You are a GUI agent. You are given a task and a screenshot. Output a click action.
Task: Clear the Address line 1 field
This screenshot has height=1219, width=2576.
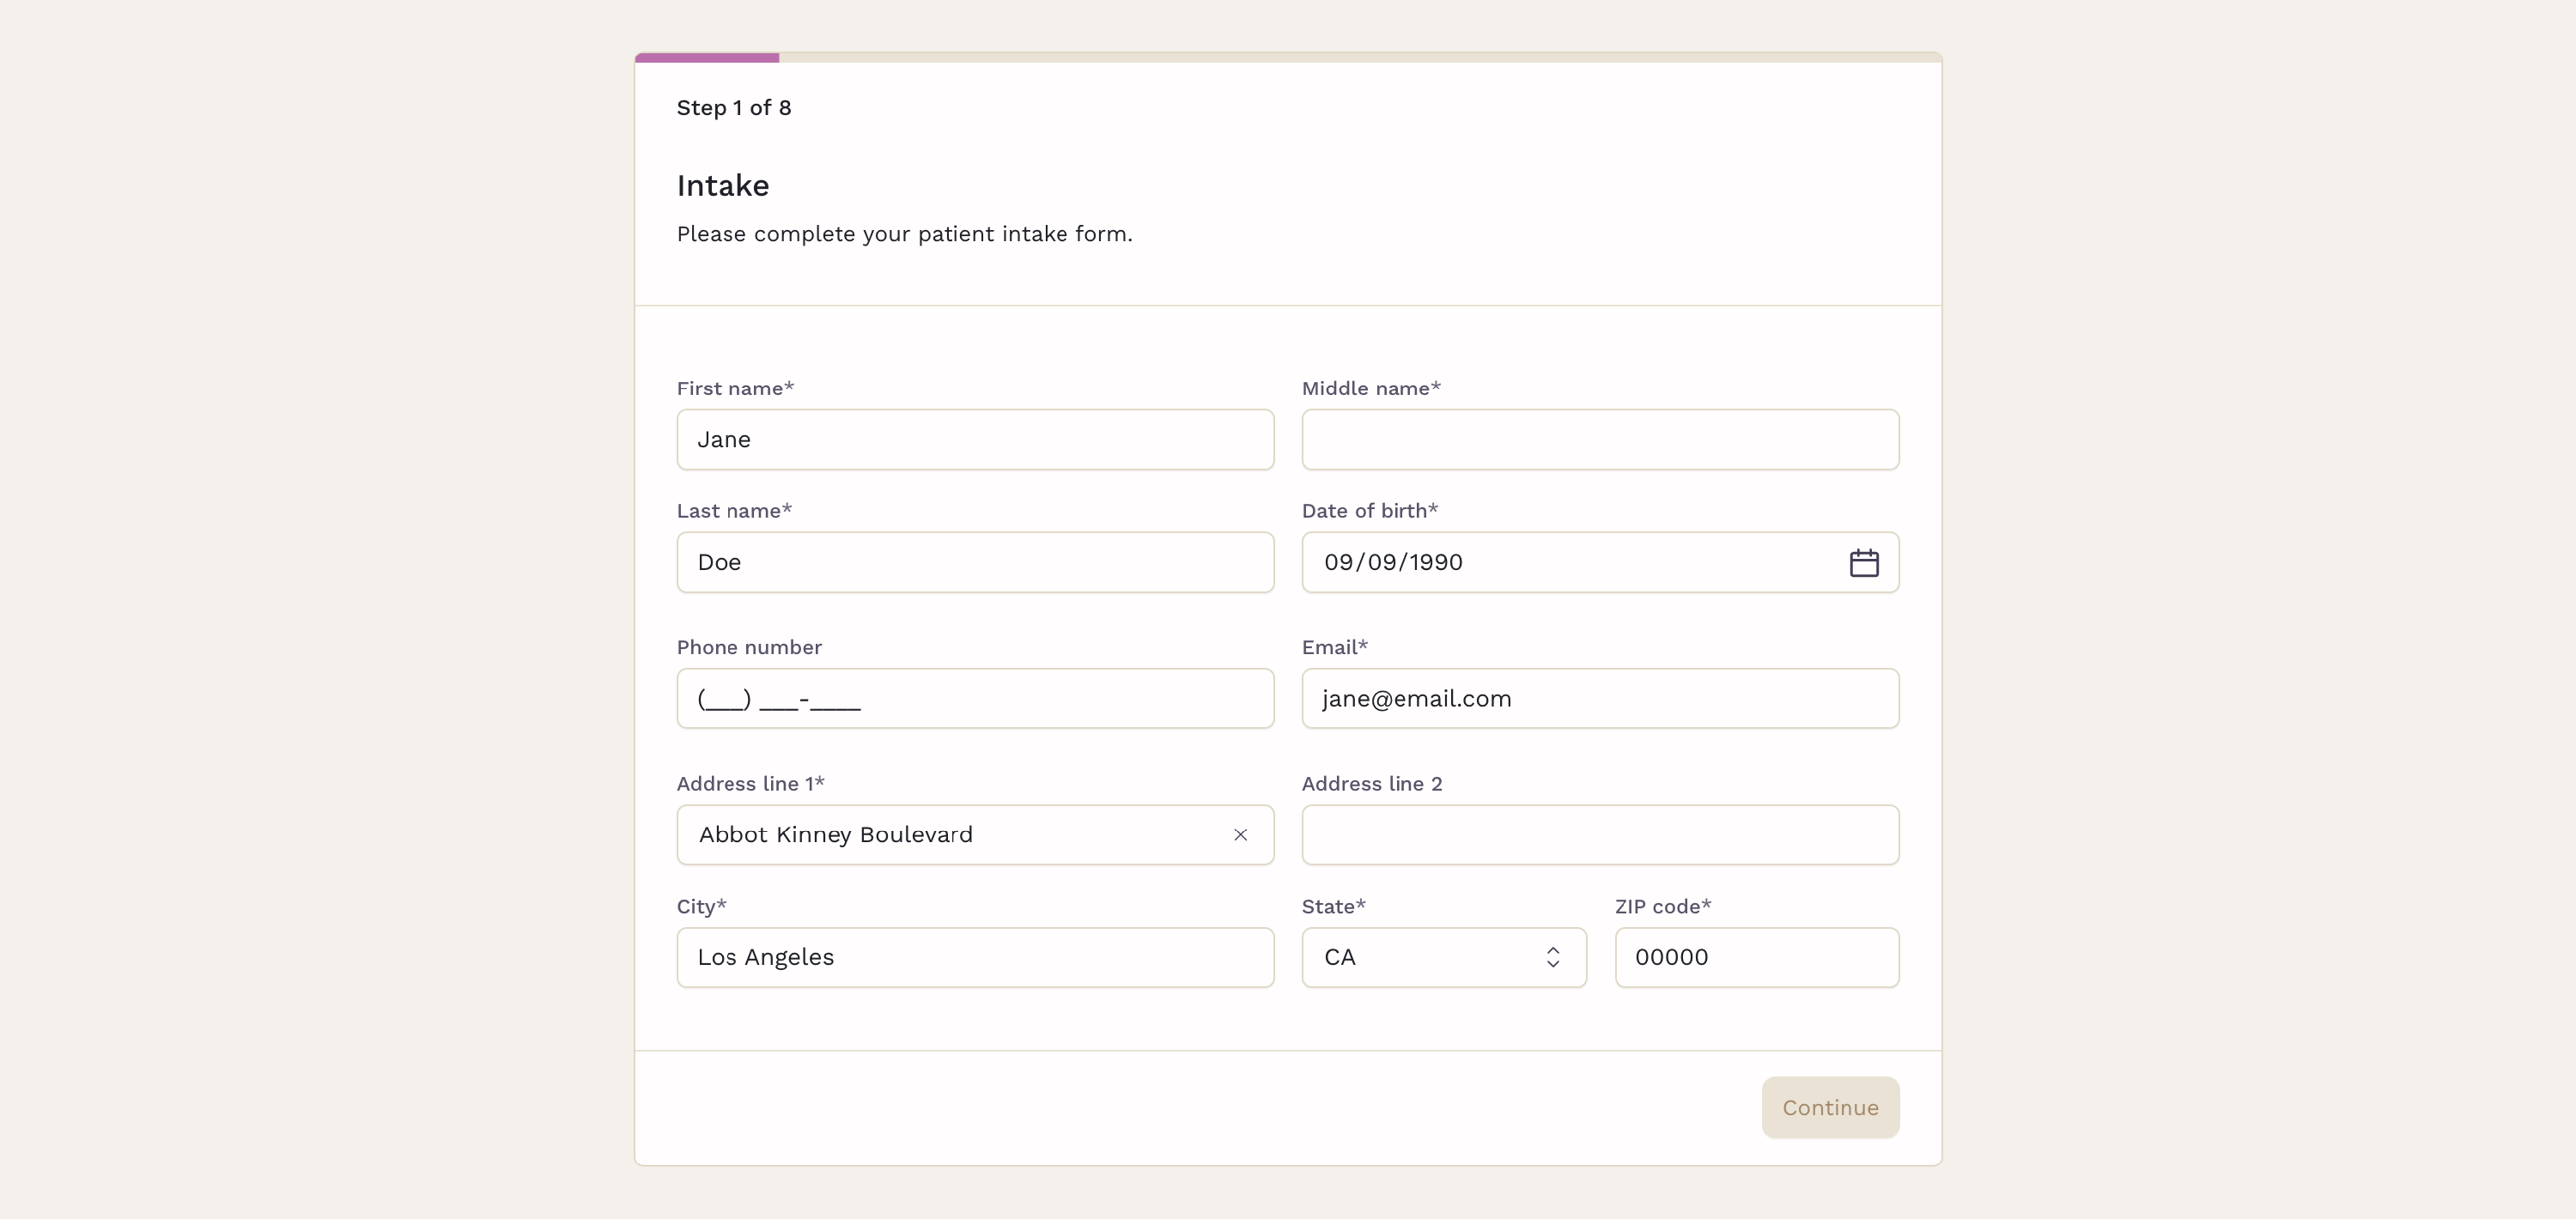pos(1240,835)
